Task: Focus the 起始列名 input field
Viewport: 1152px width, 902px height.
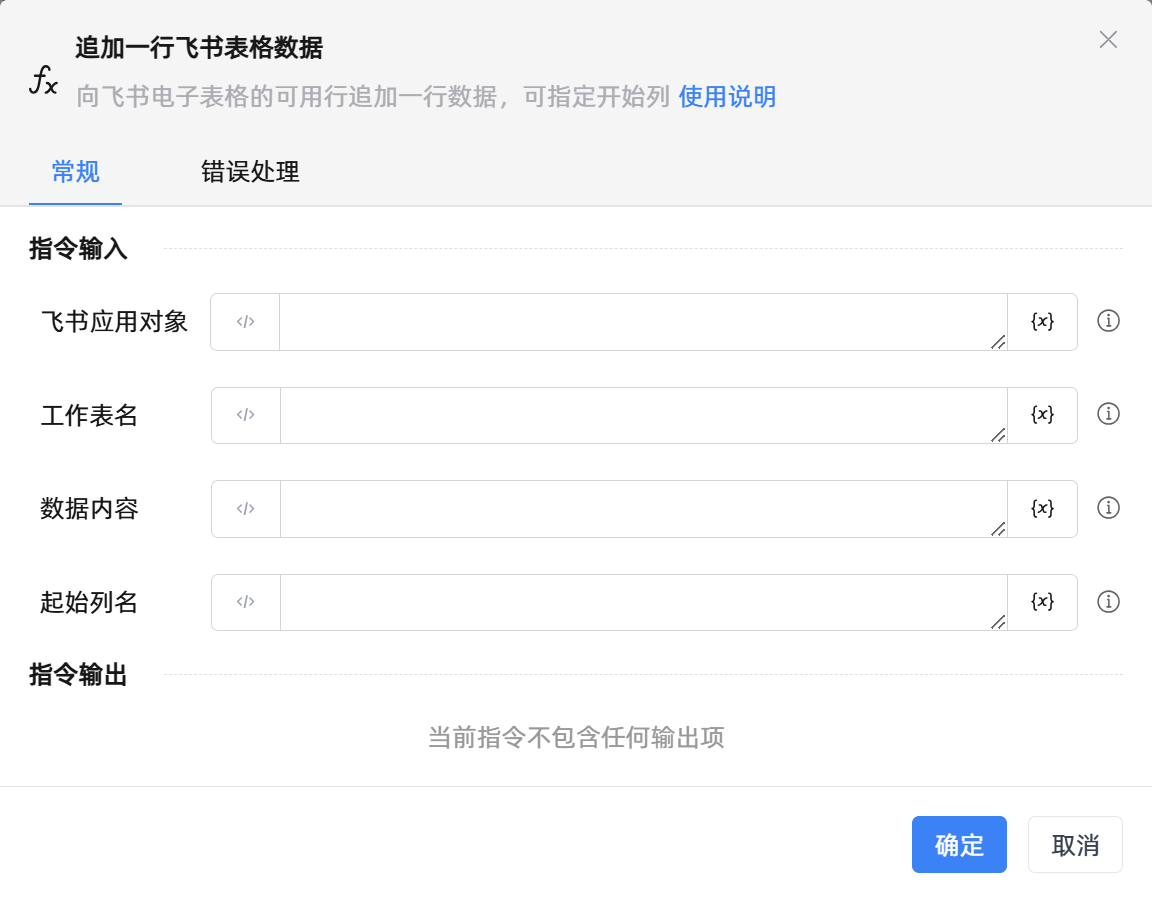Action: click(643, 602)
